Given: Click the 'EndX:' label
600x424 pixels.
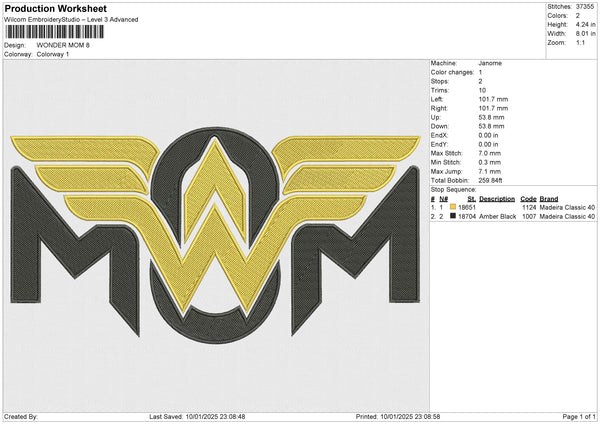Looking at the screenshot, I should coord(439,135).
